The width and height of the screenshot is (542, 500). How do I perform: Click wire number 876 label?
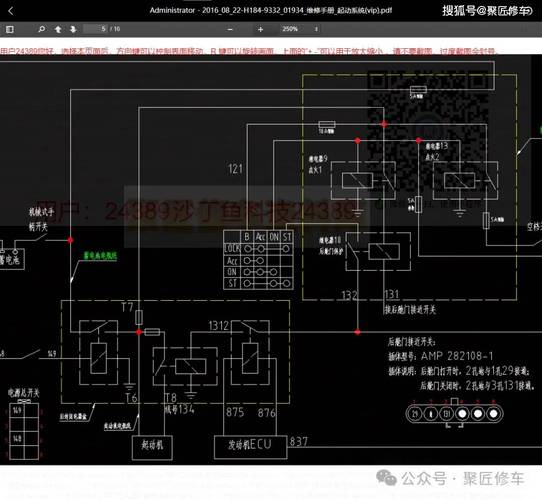tap(267, 412)
